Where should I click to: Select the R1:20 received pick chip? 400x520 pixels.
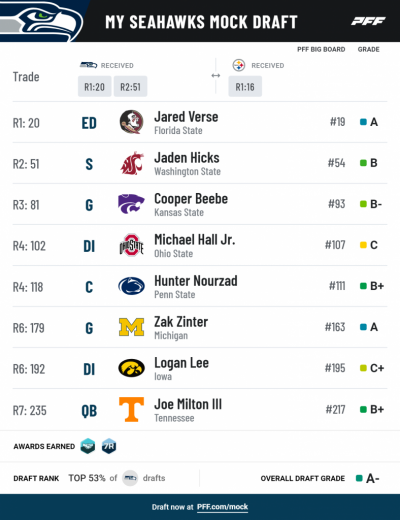coord(94,86)
